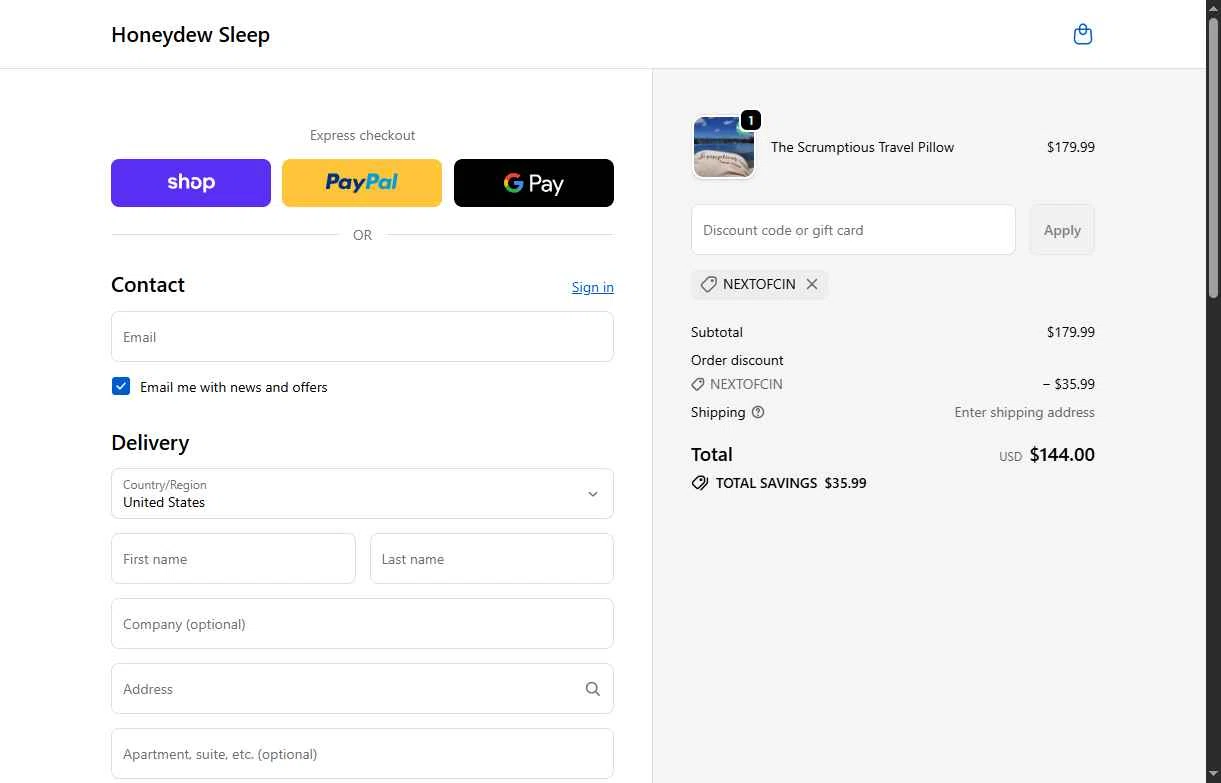1221x783 pixels.
Task: Focus the Email input field
Action: (362, 337)
